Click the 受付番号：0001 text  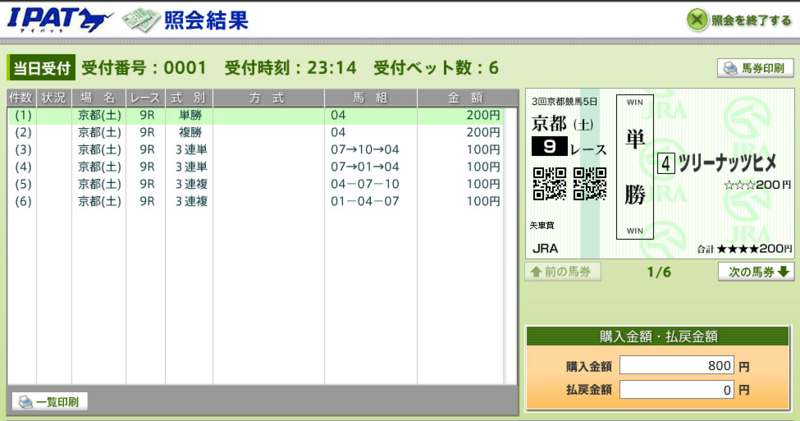pyautogui.click(x=144, y=68)
